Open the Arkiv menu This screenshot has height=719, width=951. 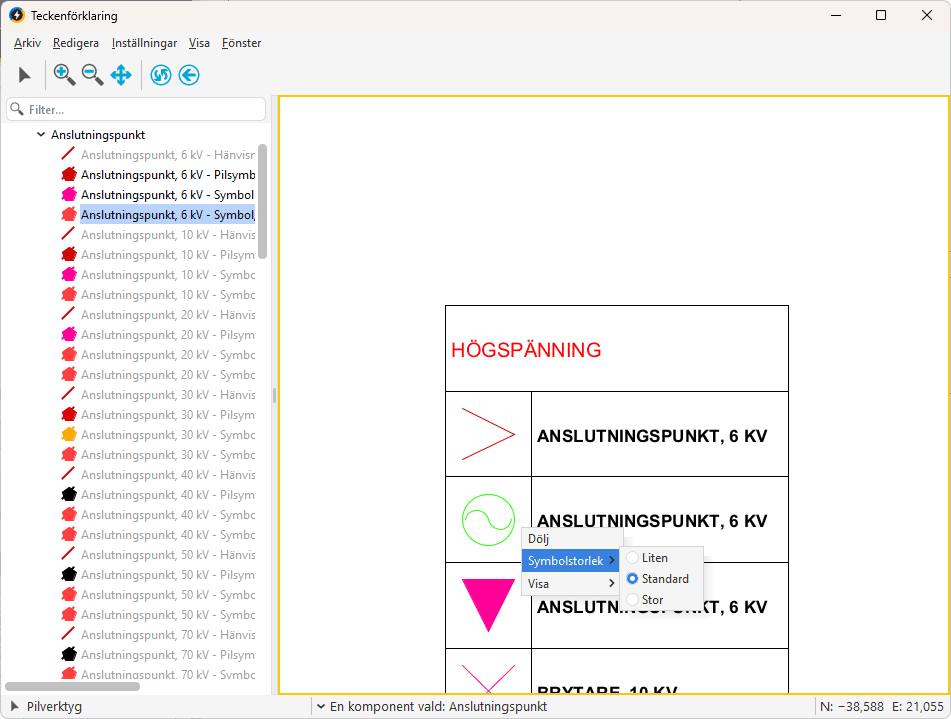click(27, 43)
